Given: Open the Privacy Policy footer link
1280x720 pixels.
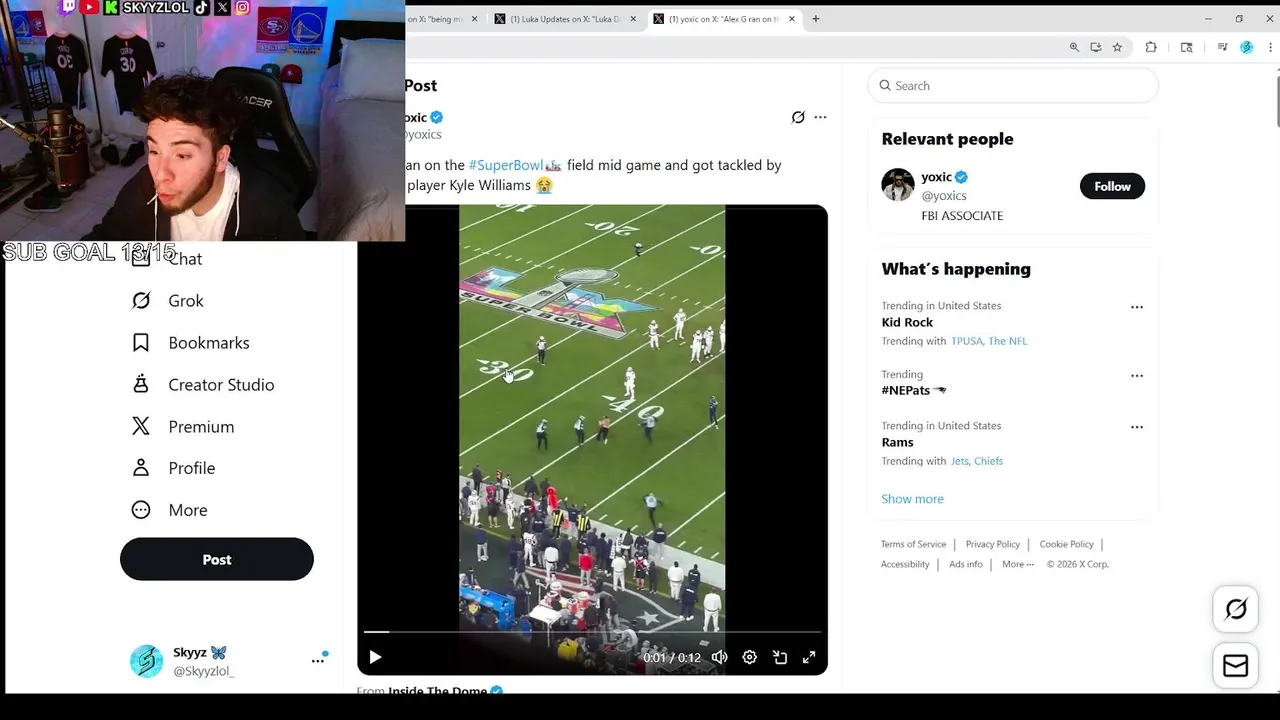Looking at the screenshot, I should point(993,544).
